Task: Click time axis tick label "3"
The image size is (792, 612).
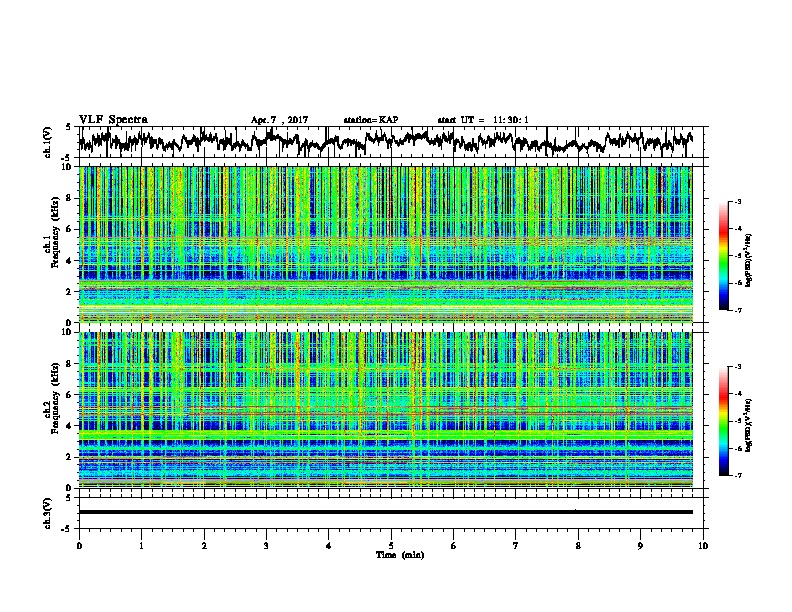Action: 266,546
